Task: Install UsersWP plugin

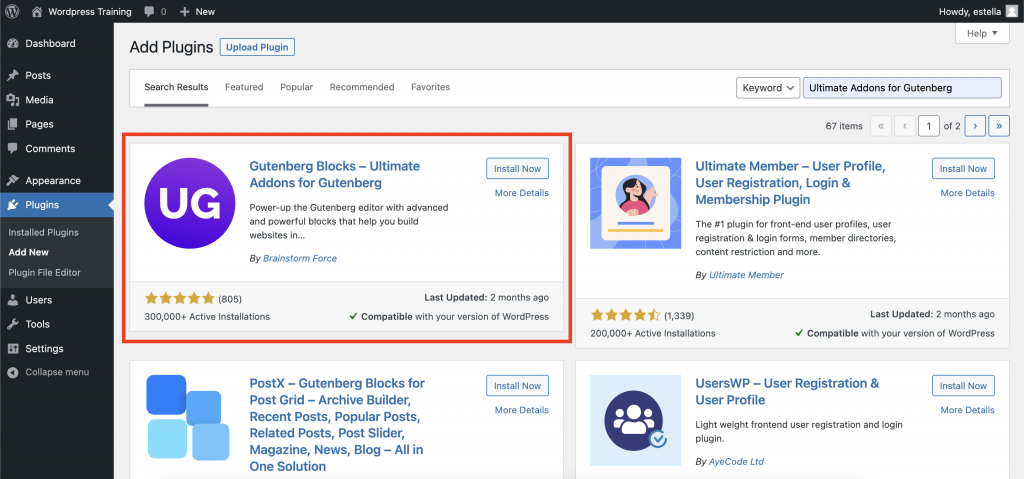Action: (x=963, y=386)
